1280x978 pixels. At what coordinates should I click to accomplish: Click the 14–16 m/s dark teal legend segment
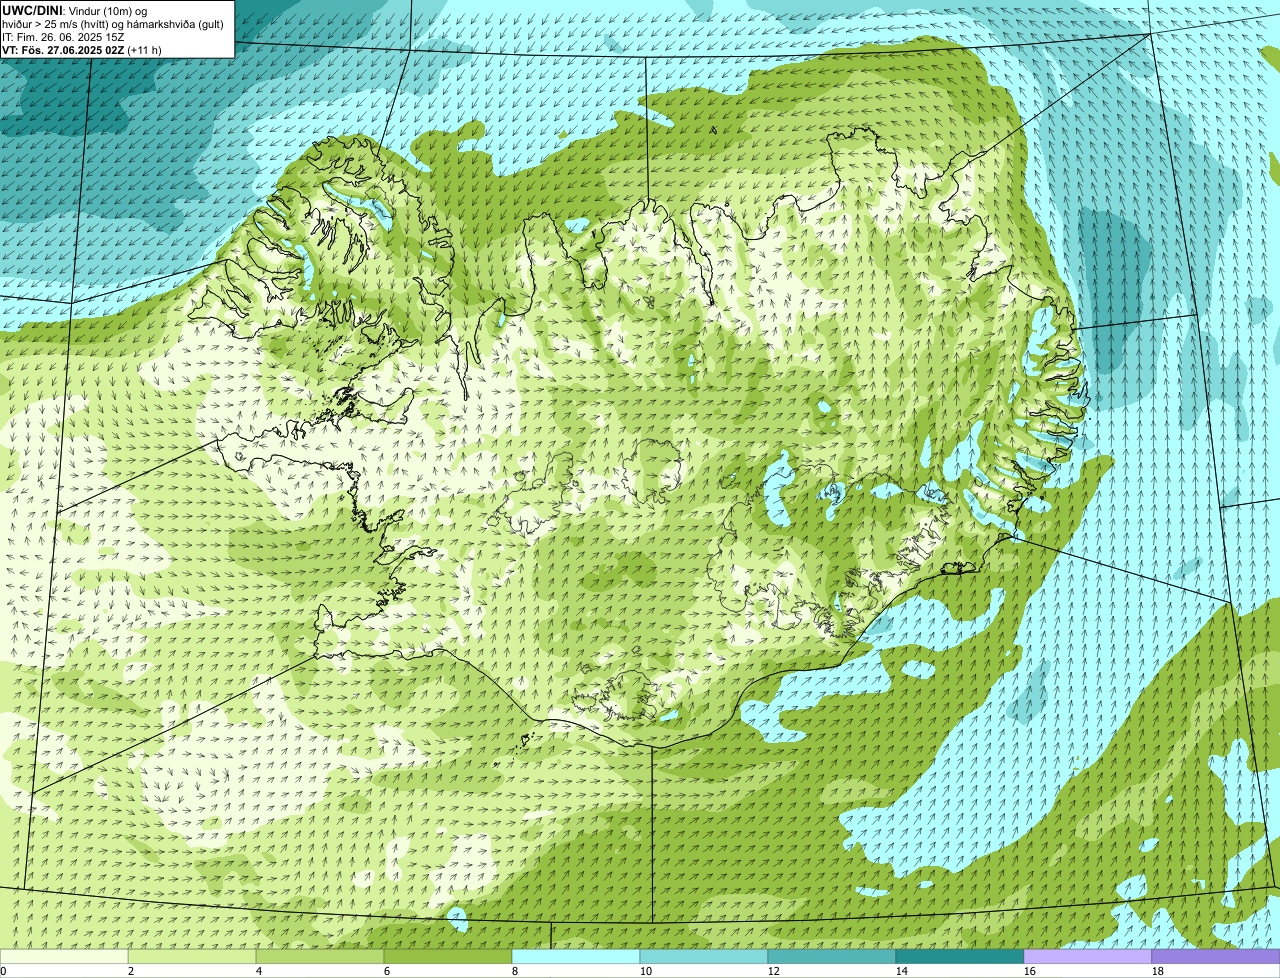pos(960,957)
